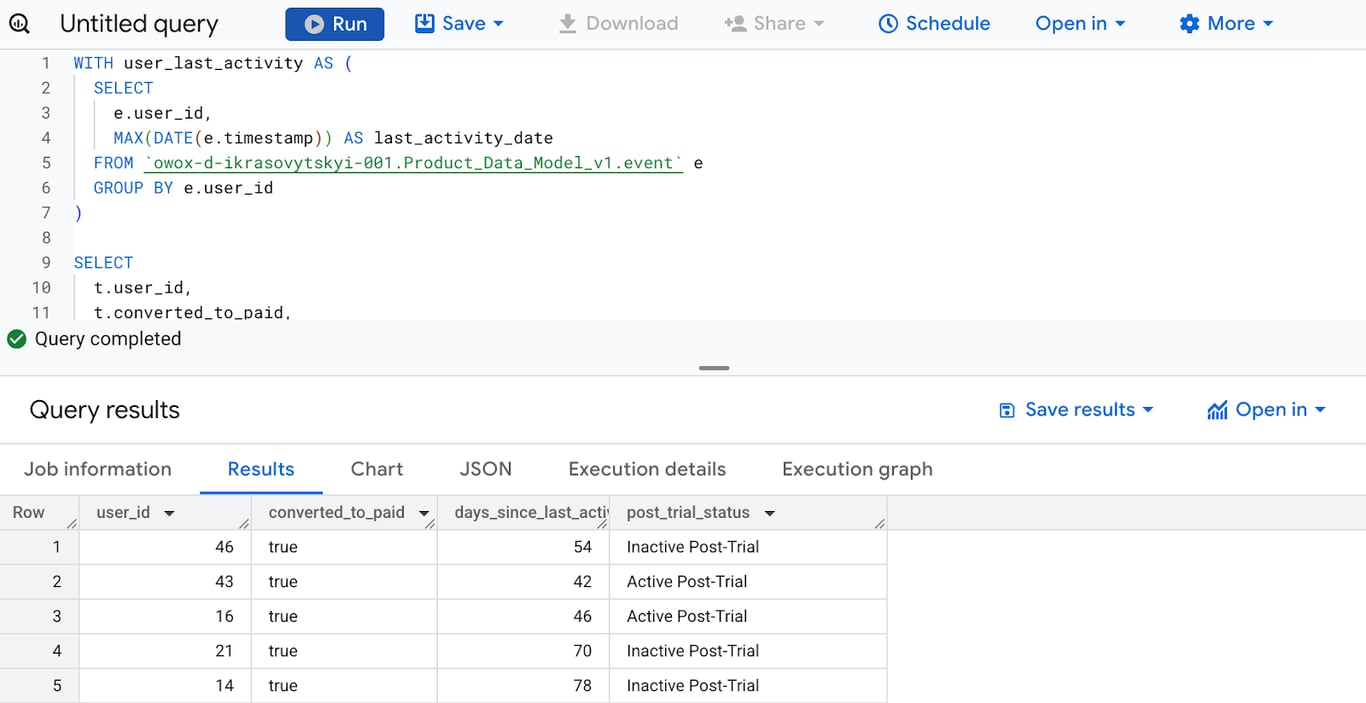Open user_id column sort menu arrow
This screenshot has width=1366, height=703.
coord(169,513)
